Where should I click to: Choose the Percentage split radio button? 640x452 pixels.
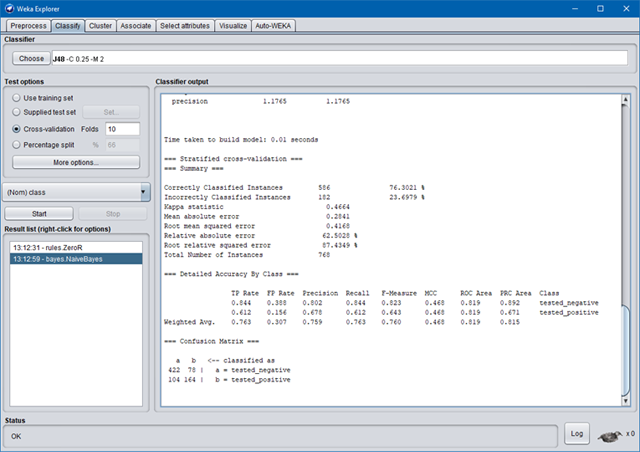point(17,145)
